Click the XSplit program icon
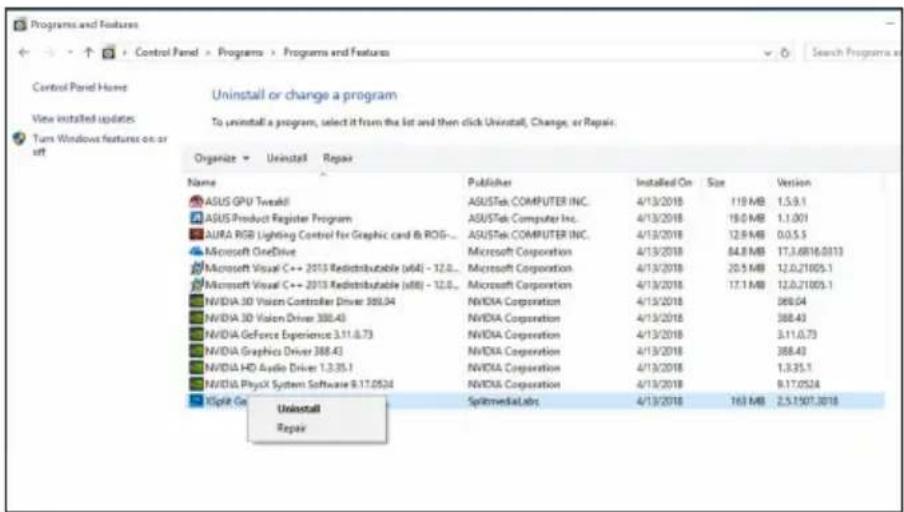The width and height of the screenshot is (904, 512). [x=197, y=401]
